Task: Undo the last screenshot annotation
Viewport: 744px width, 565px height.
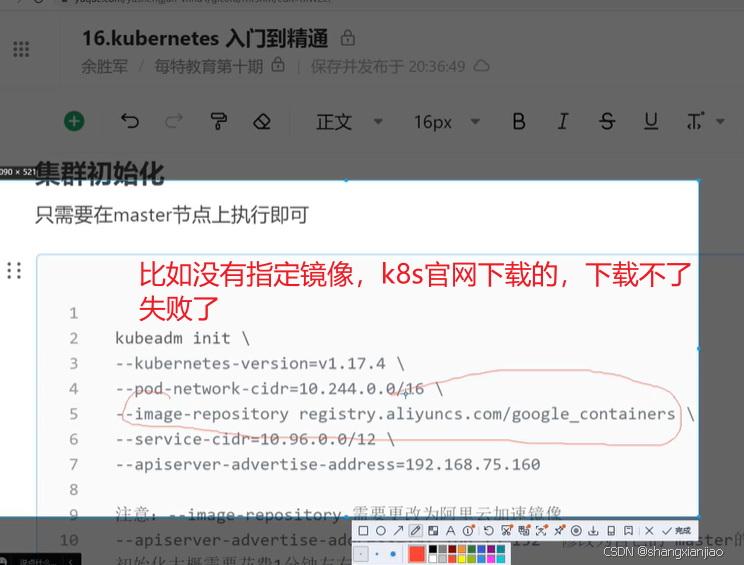Action: point(489,530)
